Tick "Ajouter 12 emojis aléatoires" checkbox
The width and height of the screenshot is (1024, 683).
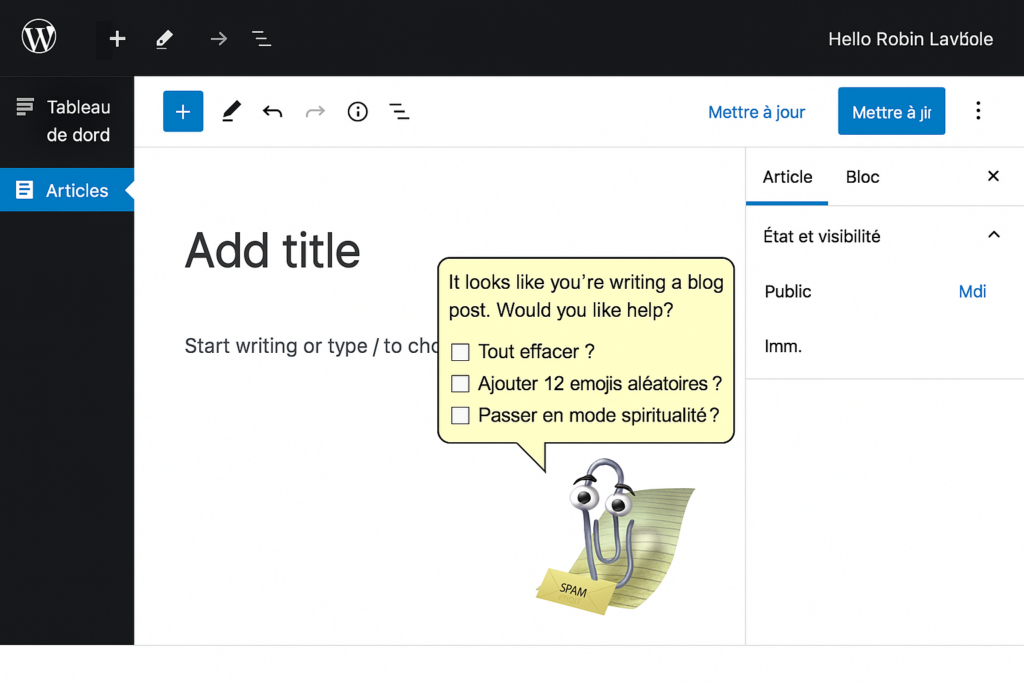[460, 384]
